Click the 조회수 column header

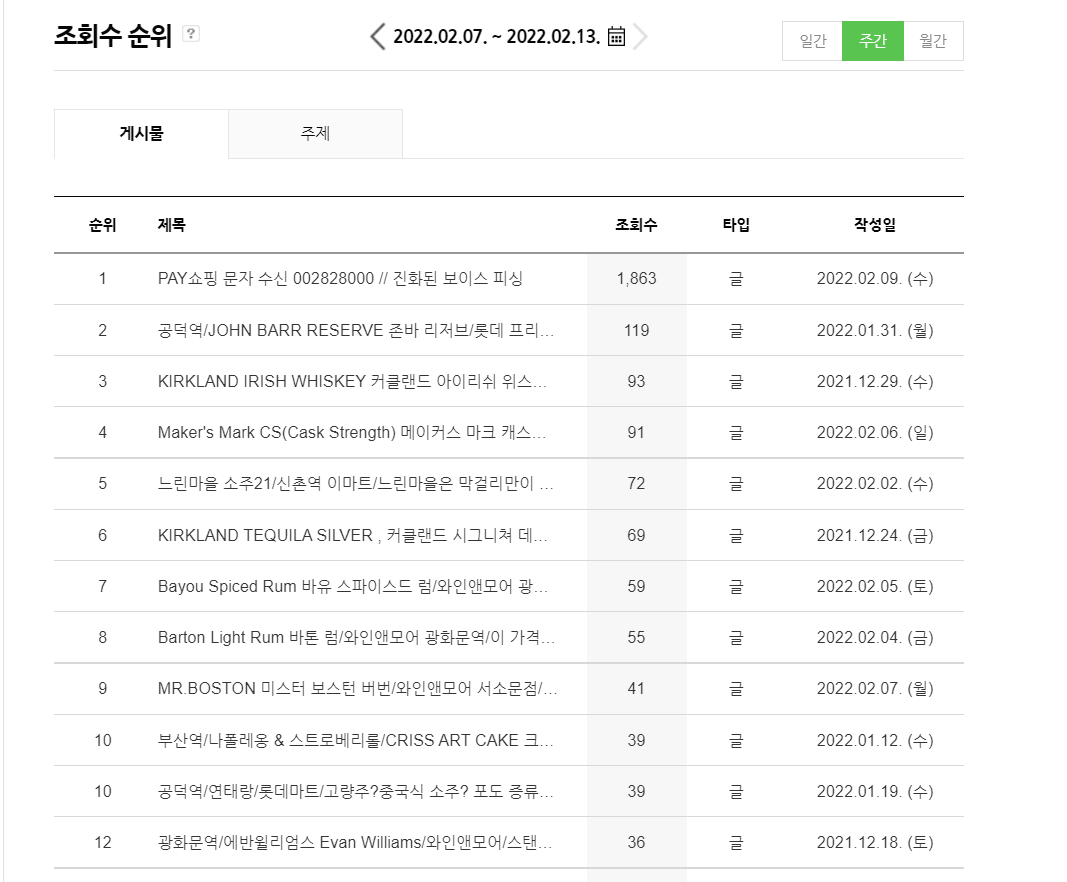click(x=636, y=225)
